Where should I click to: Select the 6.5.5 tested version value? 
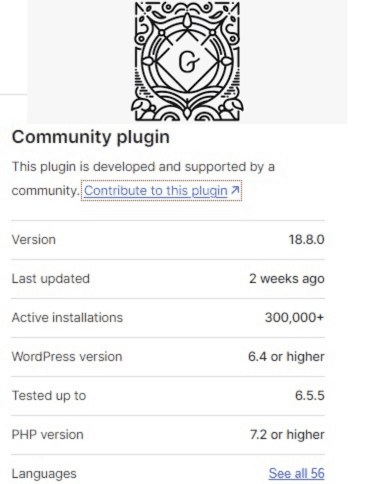310,396
